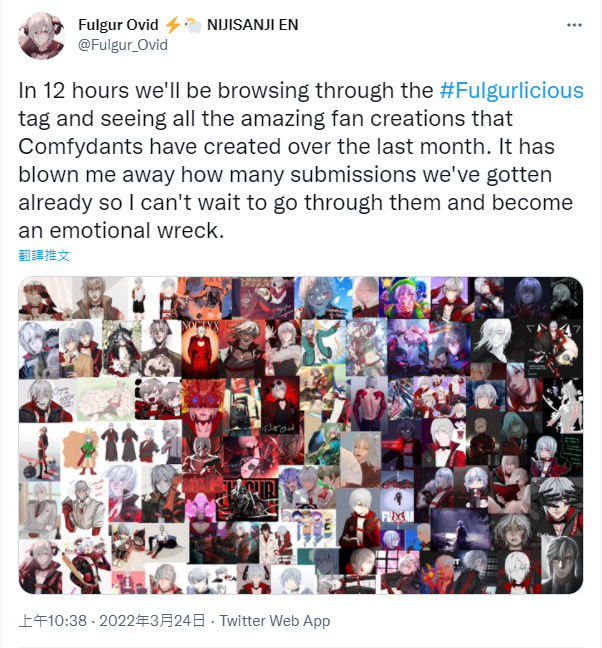Viewport: 602px width, 648px height.
Task: Open the @Fulgur_Ovid handle
Action: pyautogui.click(x=123, y=45)
